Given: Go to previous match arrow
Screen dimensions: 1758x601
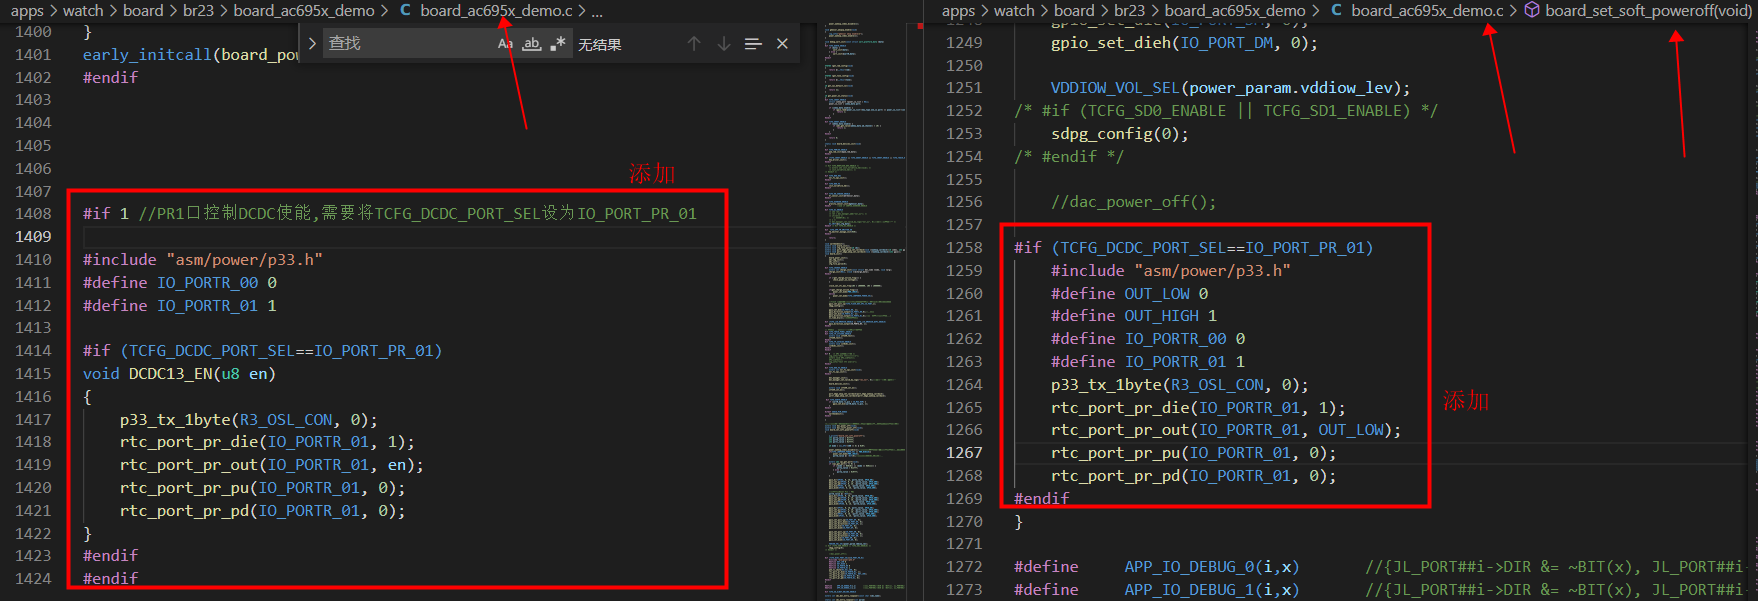Looking at the screenshot, I should pyautogui.click(x=694, y=44).
